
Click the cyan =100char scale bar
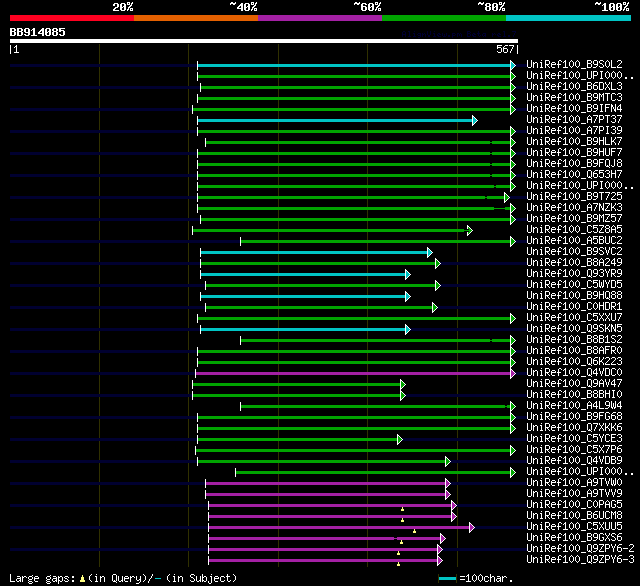447,578
